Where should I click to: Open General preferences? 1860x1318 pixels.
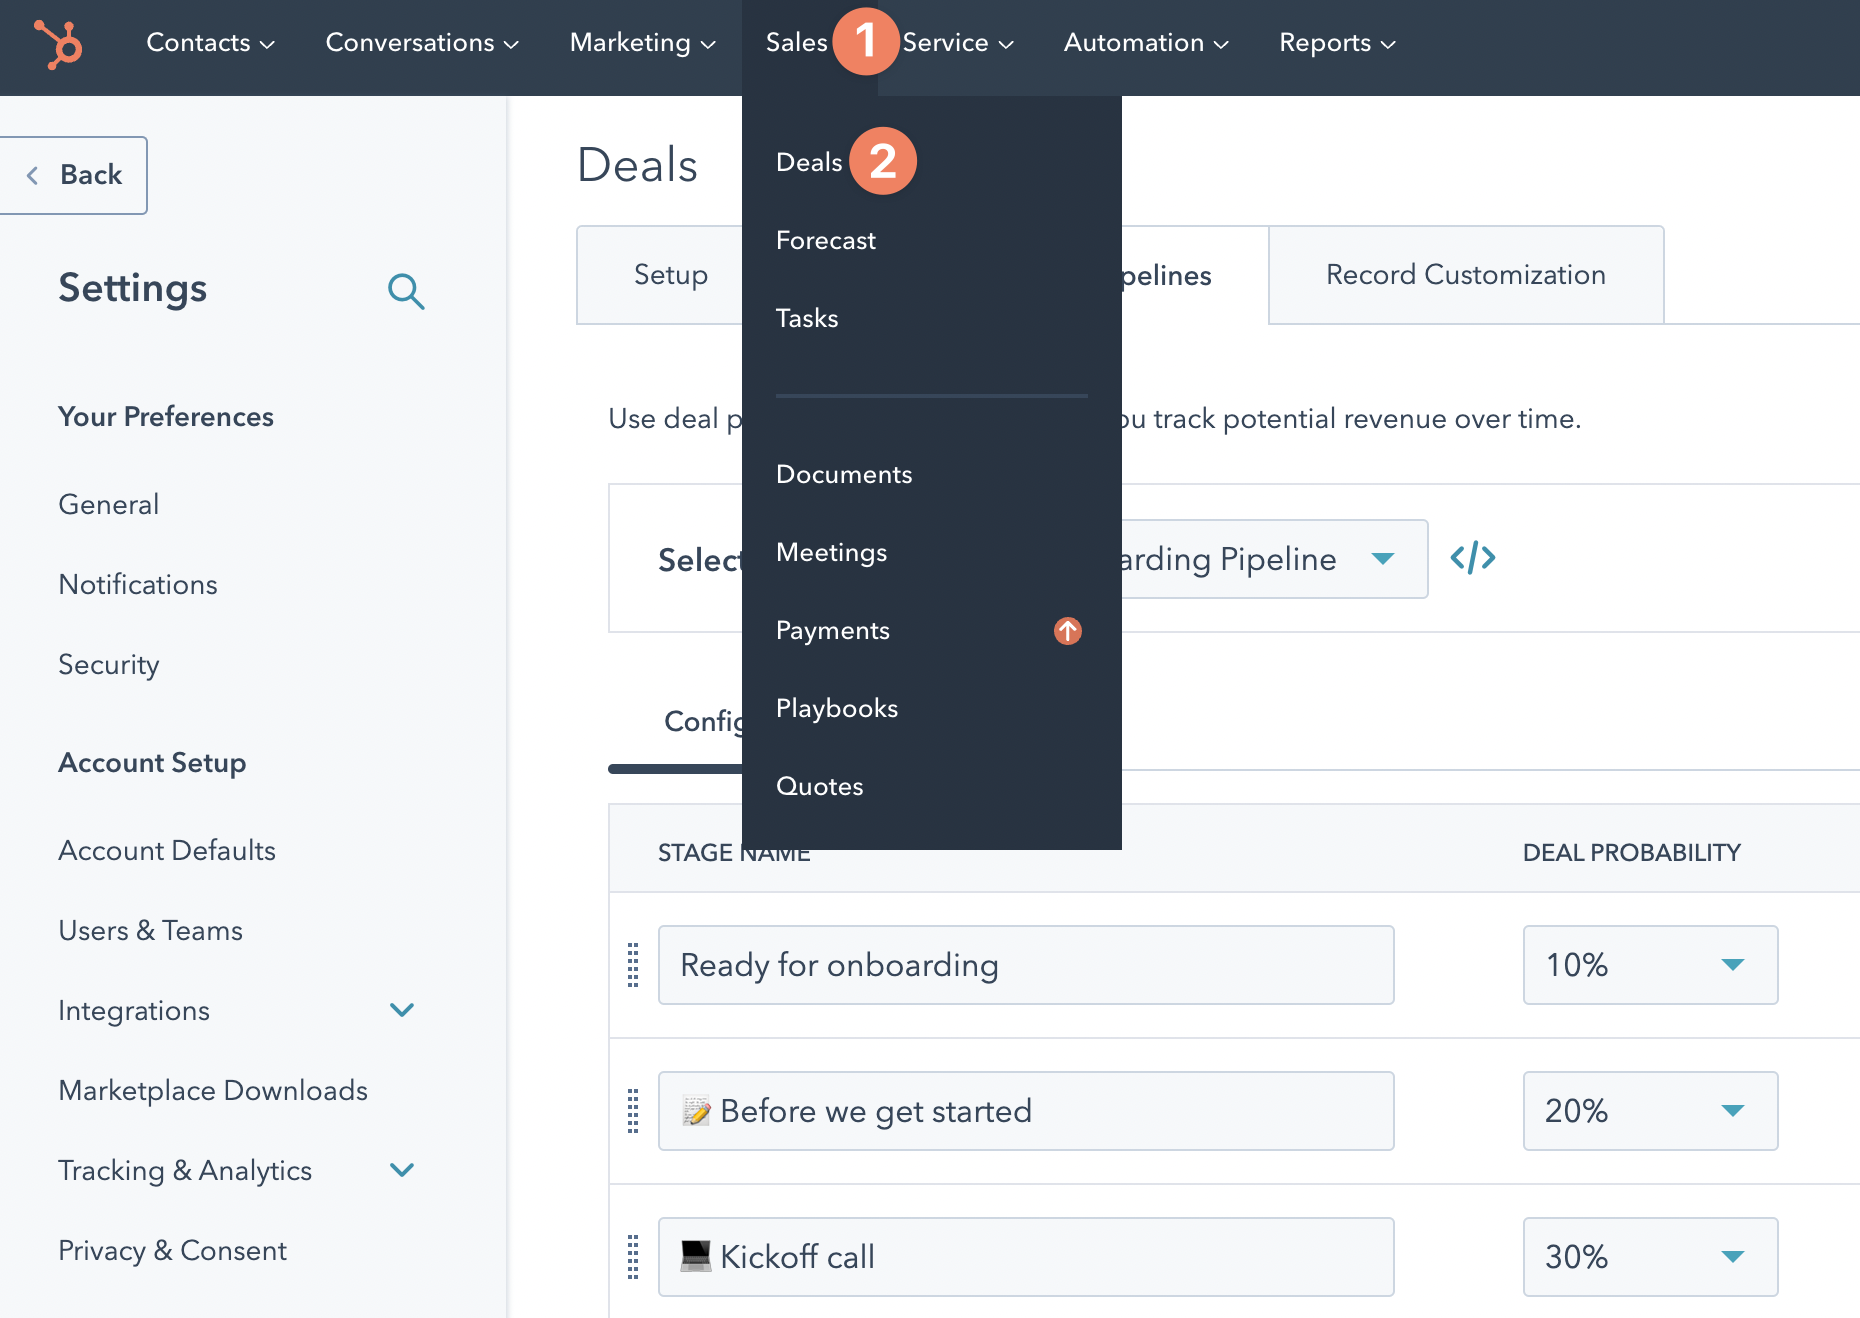click(x=109, y=504)
